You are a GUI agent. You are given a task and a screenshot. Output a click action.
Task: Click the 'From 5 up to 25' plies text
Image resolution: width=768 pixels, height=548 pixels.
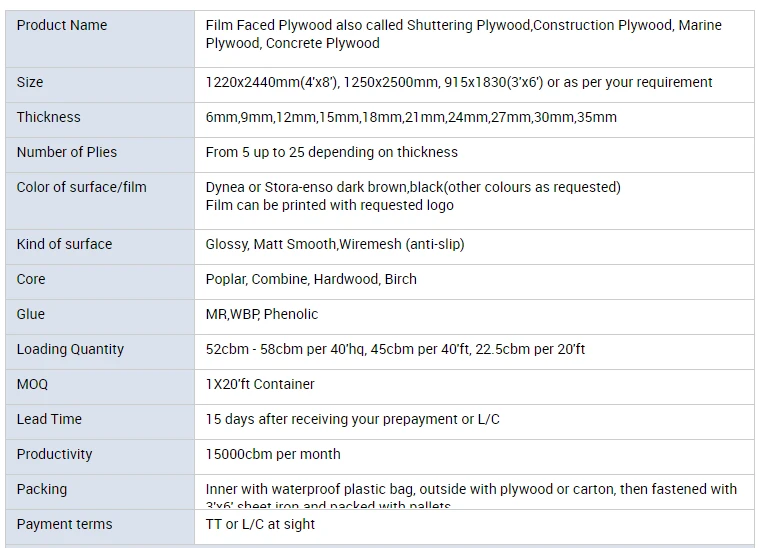tap(332, 152)
